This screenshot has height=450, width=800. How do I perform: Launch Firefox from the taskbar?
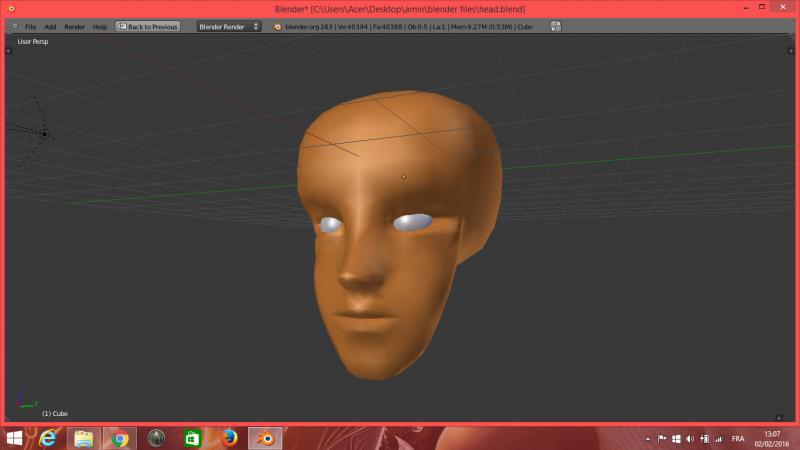tap(229, 438)
